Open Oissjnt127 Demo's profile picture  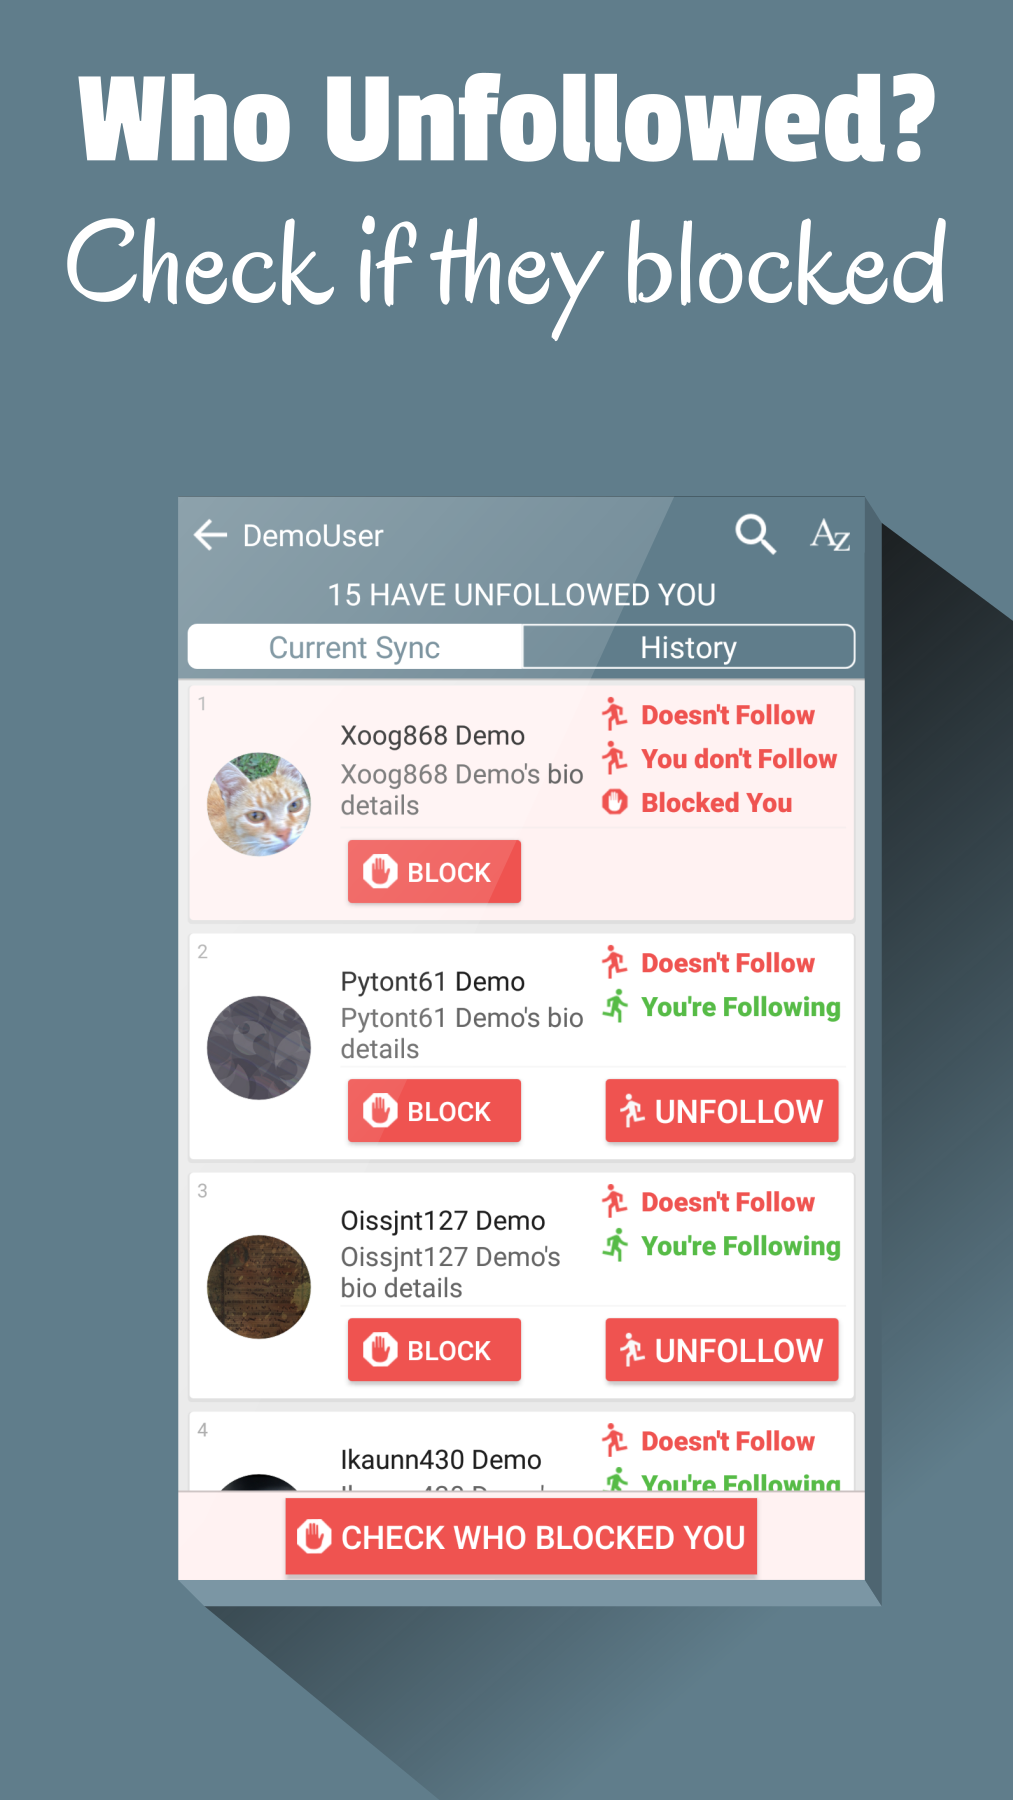click(x=259, y=1286)
